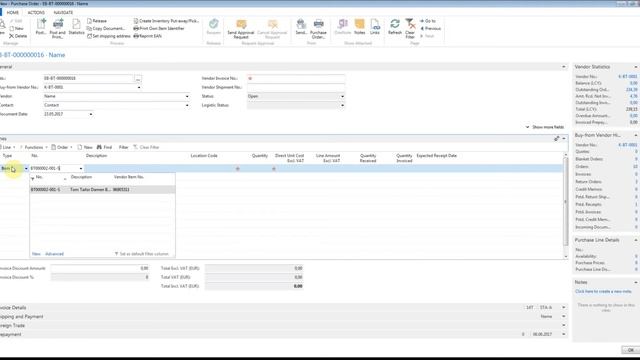Image resolution: width=640 pixels, height=360 pixels.
Task: Open the Contact dropdown
Action: pyautogui.click(x=187, y=105)
